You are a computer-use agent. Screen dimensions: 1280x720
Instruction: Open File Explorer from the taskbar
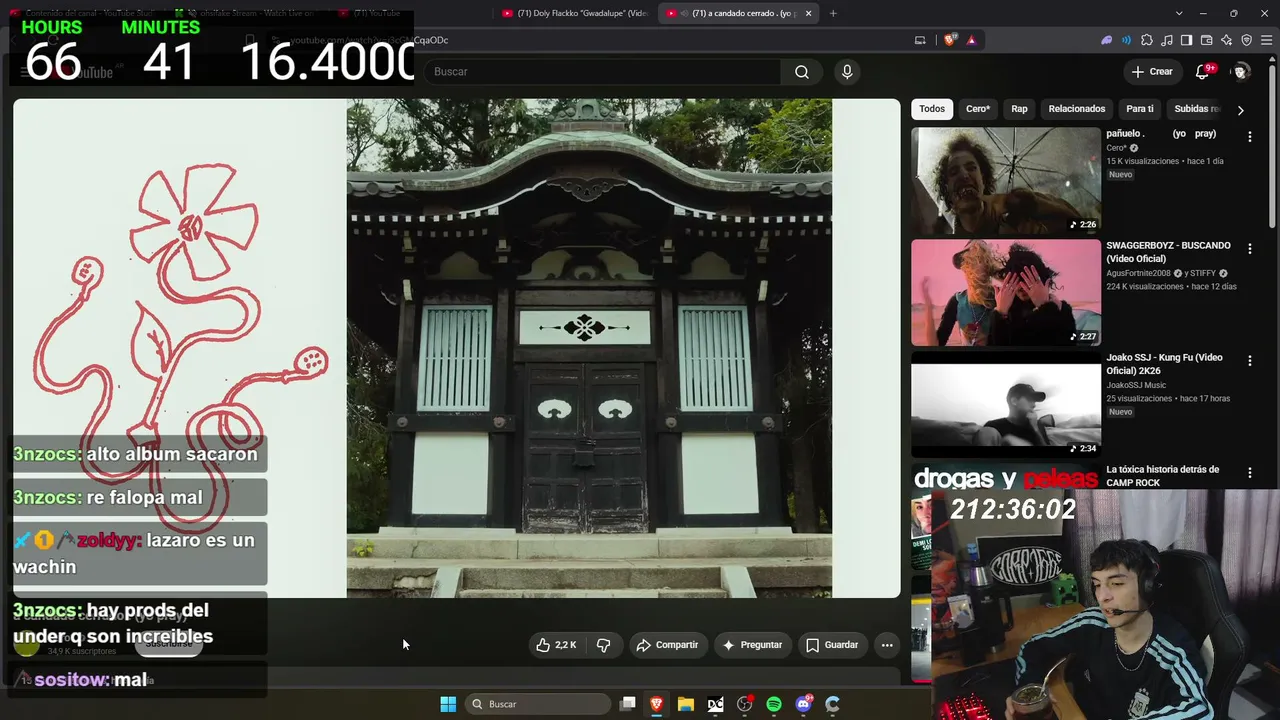686,704
